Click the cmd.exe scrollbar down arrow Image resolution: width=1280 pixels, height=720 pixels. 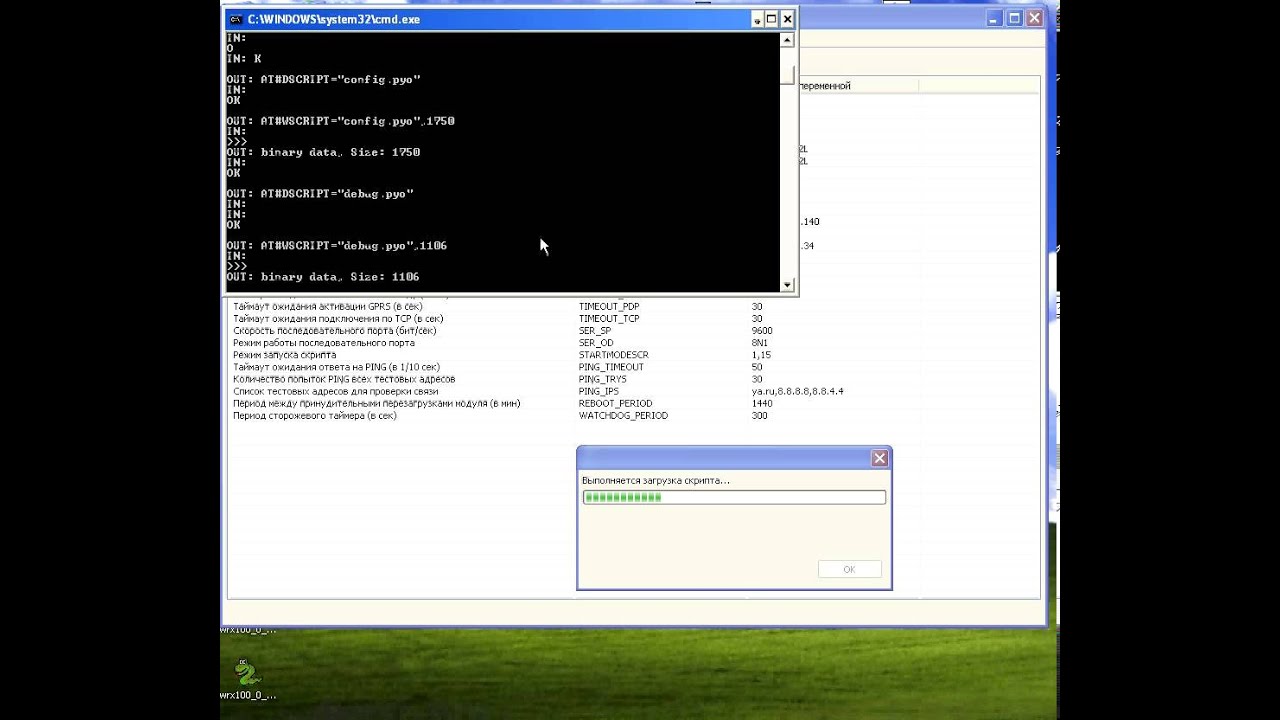coord(787,285)
